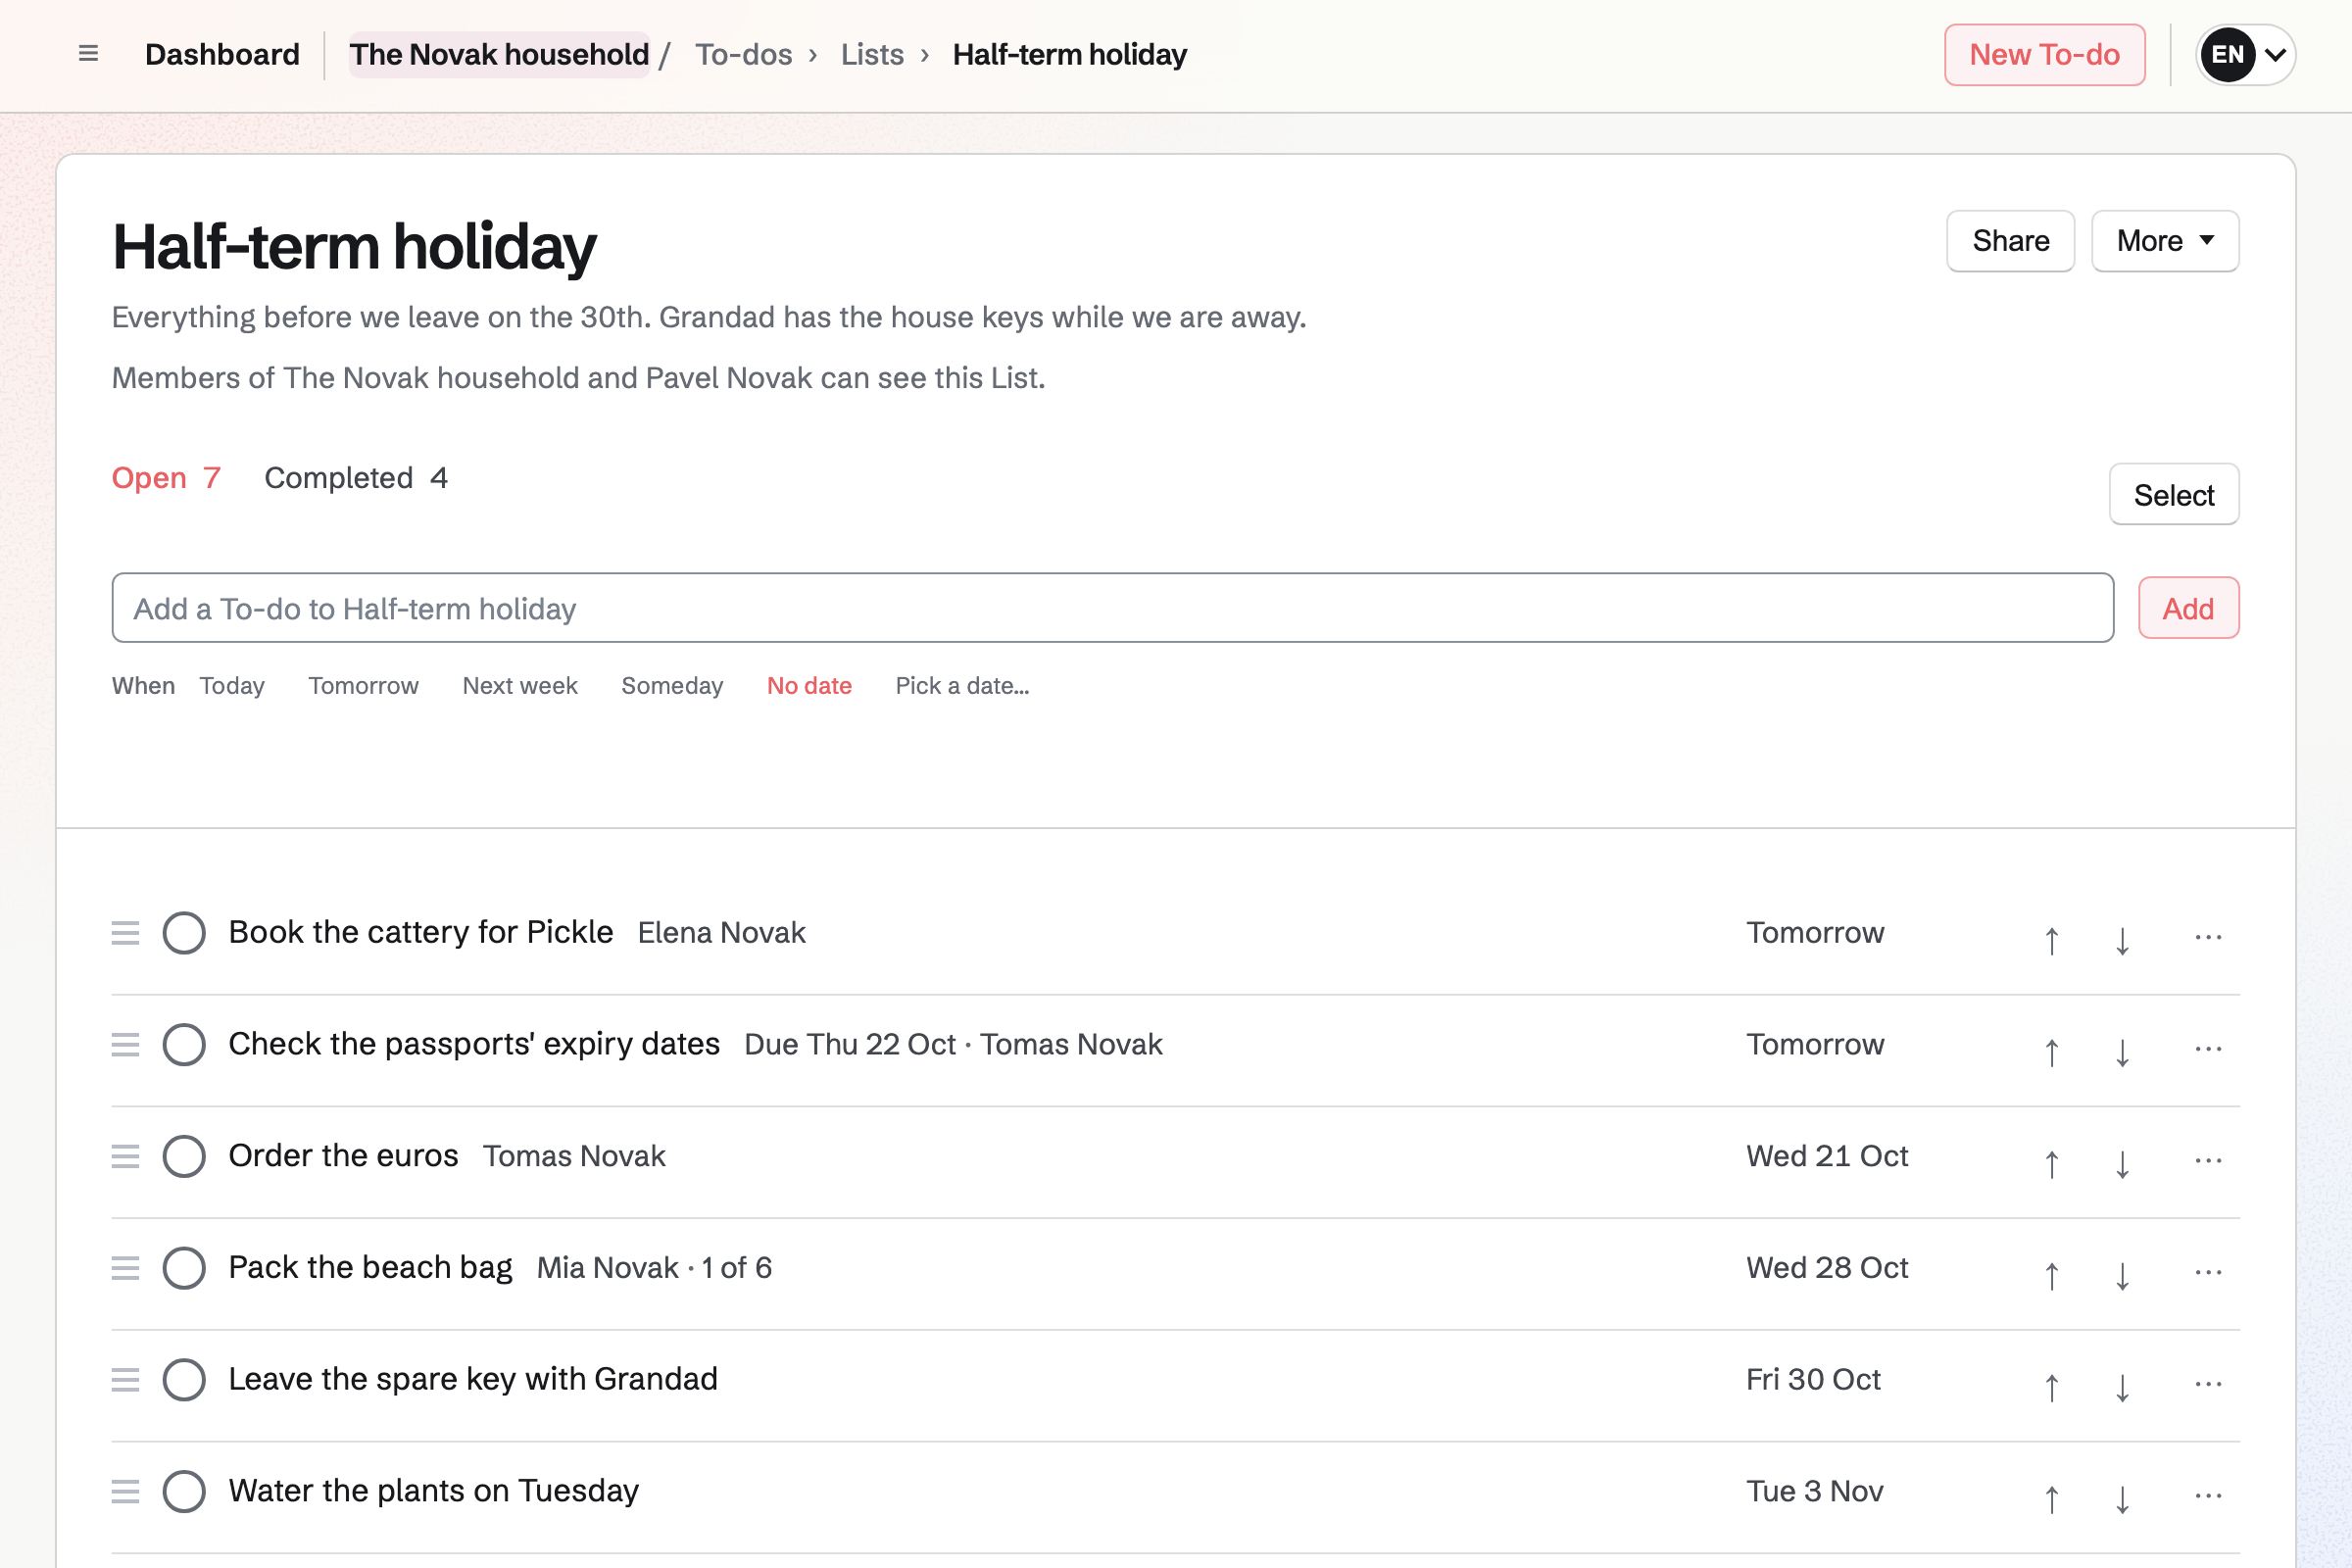Click drag handle for 'Order the euros'
This screenshot has height=1568, width=2352.
(x=125, y=1156)
